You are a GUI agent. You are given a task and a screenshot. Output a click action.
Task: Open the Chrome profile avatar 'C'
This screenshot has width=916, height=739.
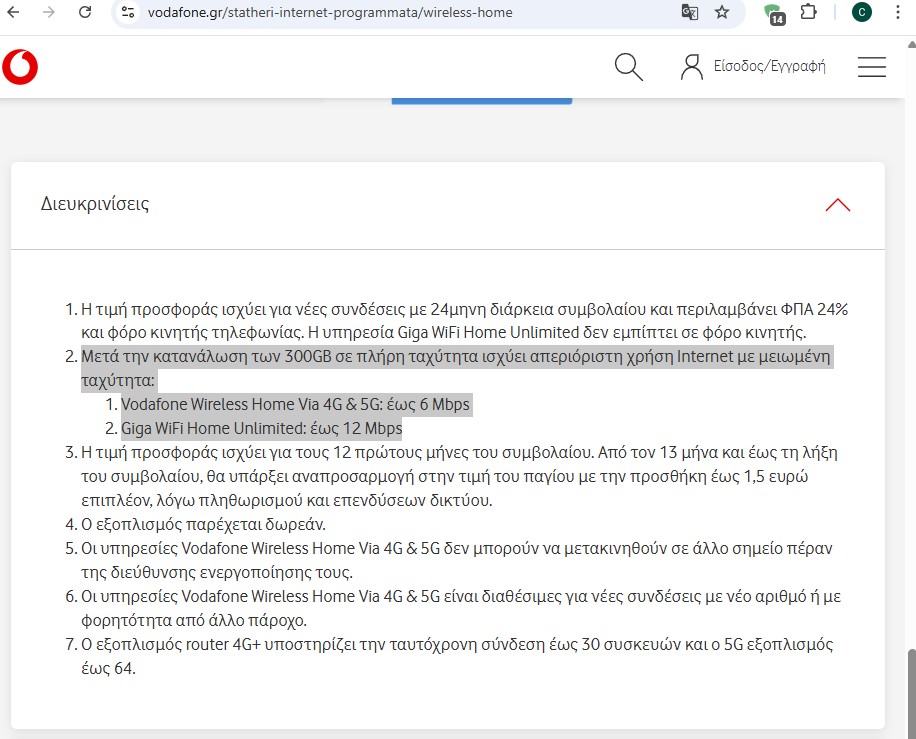[861, 12]
